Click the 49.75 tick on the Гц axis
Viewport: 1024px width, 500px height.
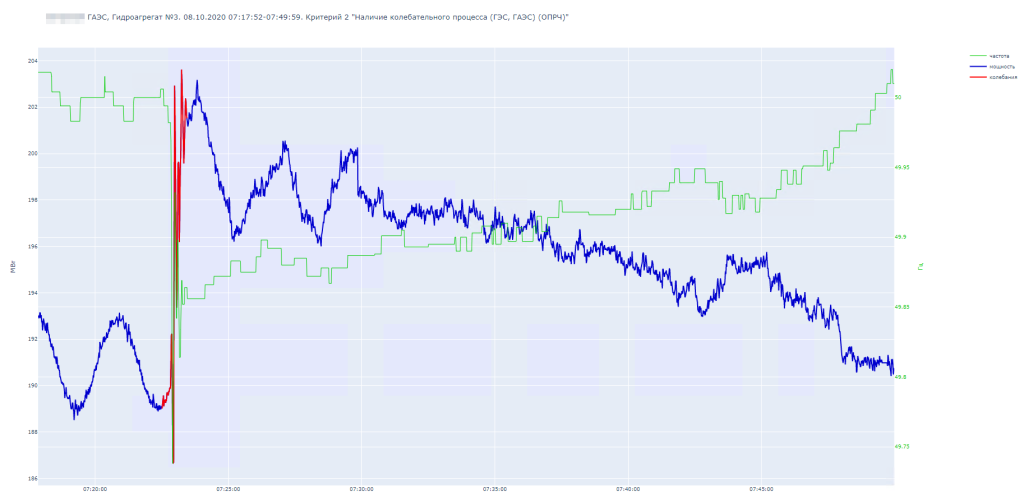point(902,446)
